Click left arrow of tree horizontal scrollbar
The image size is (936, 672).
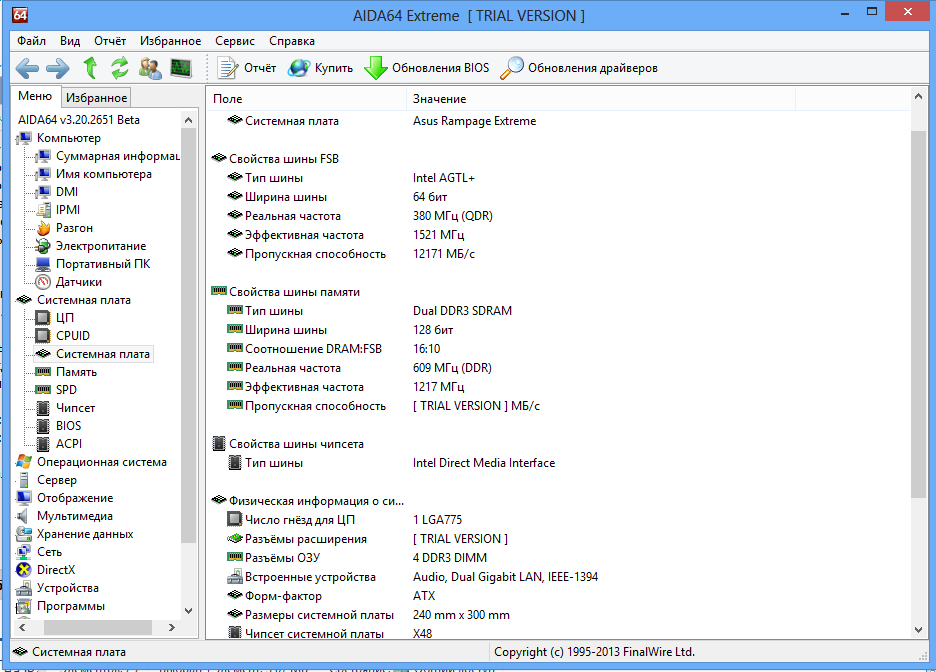pyautogui.click(x=22, y=627)
